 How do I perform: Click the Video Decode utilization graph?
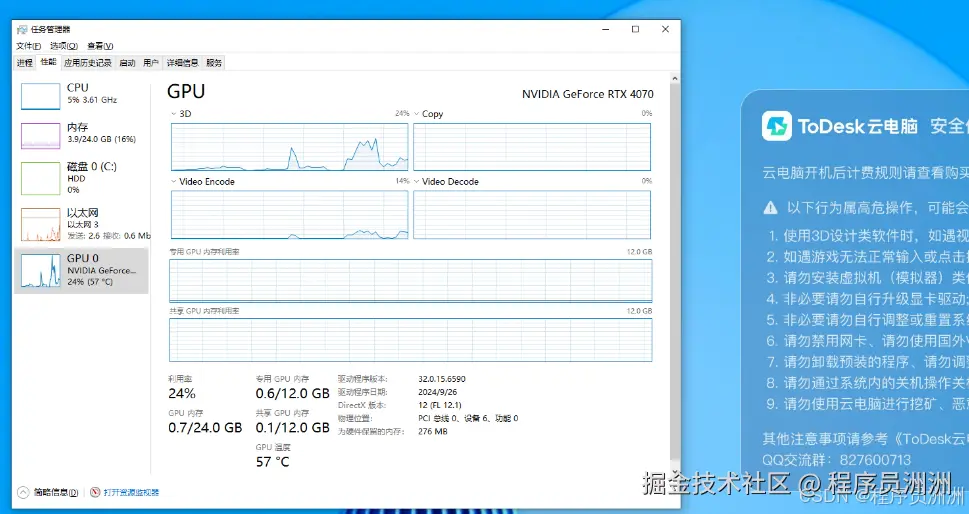532,214
